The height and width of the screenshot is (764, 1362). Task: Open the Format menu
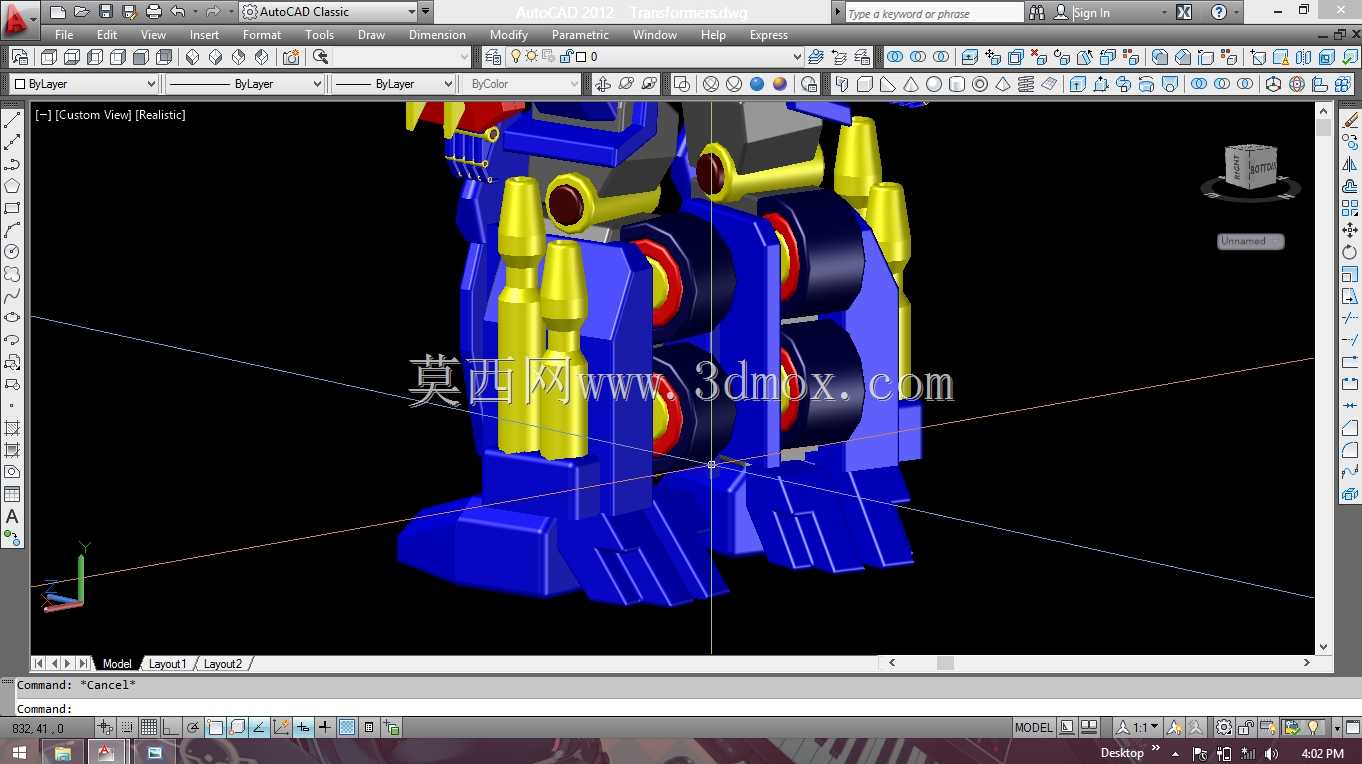click(262, 35)
